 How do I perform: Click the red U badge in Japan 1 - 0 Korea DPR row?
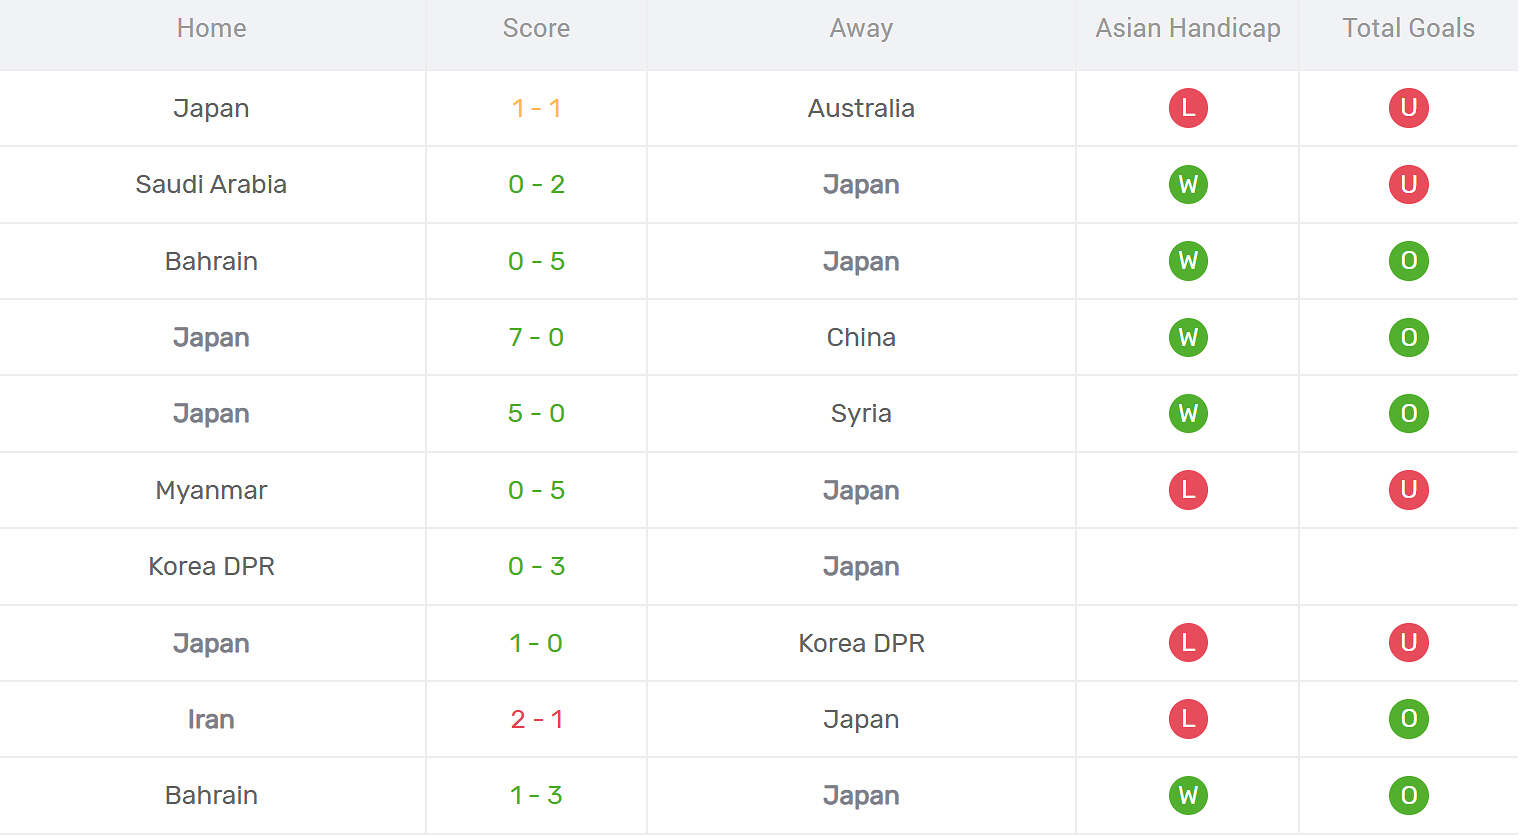[x=1408, y=642]
